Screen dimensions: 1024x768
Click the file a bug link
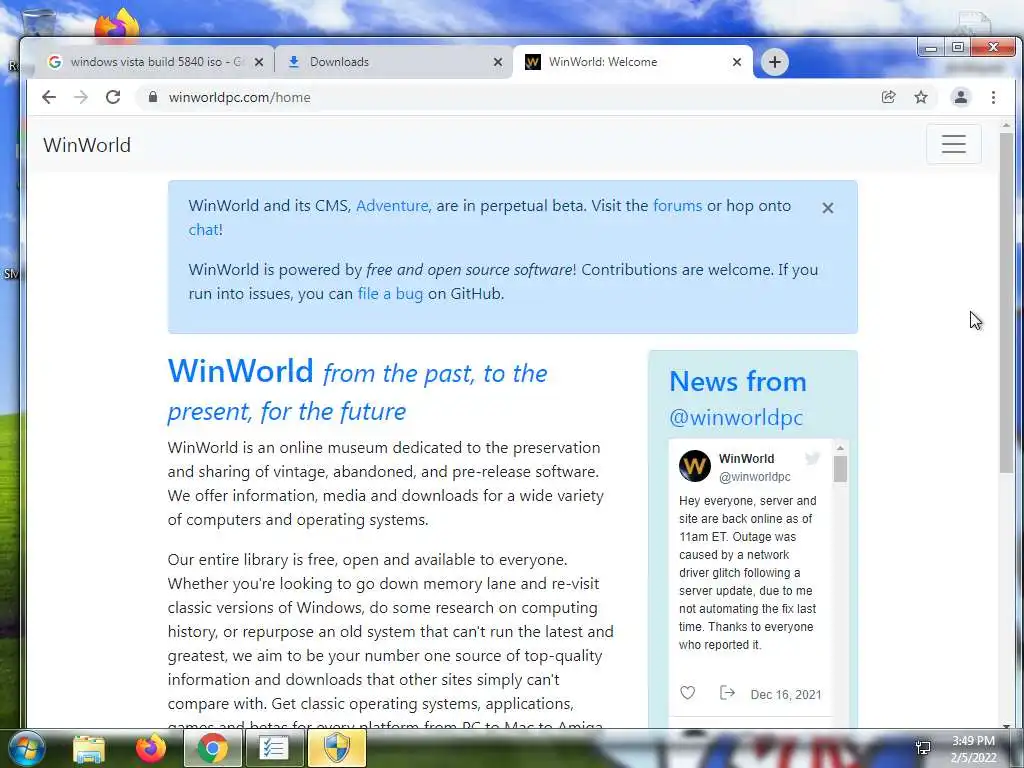[x=390, y=294]
